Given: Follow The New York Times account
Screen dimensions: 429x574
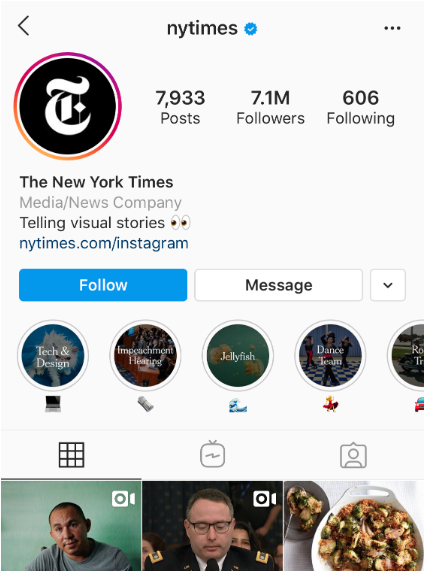Looking at the screenshot, I should [103, 285].
